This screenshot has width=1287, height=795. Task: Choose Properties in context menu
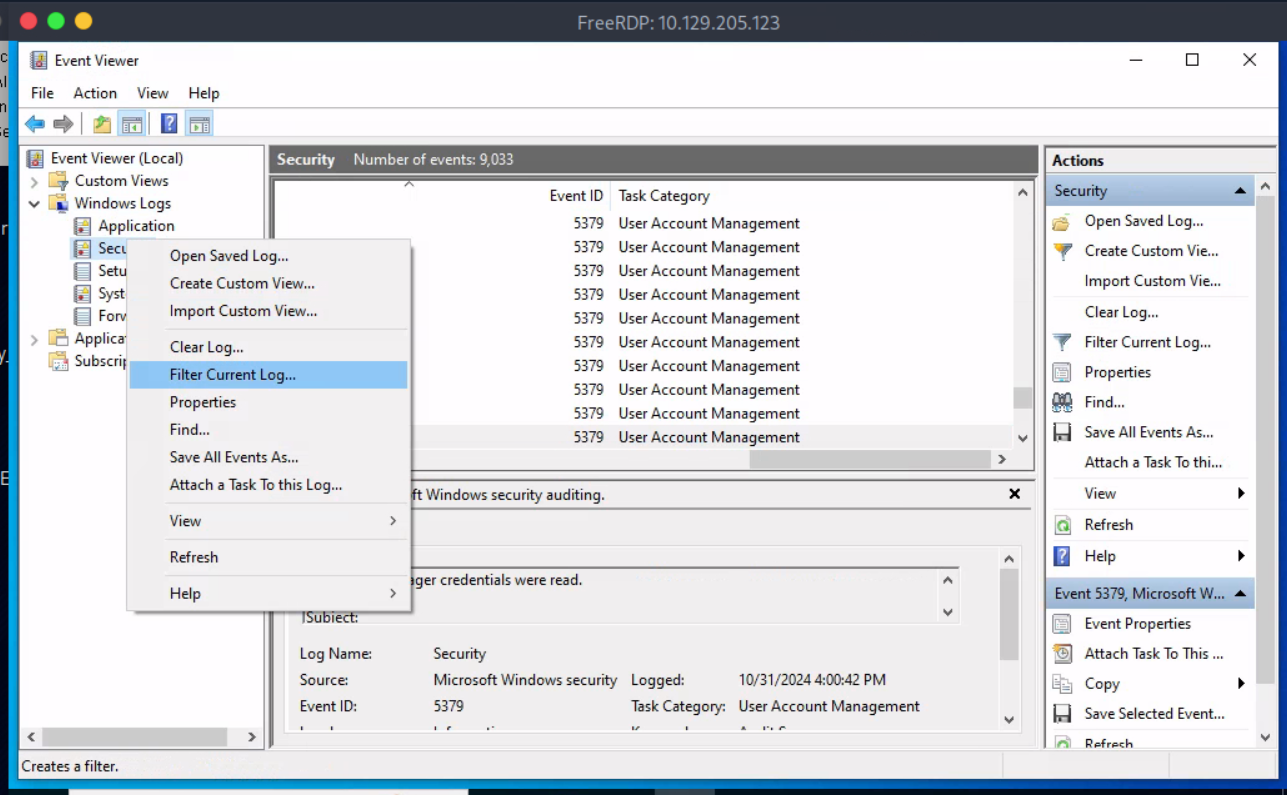(x=268, y=402)
